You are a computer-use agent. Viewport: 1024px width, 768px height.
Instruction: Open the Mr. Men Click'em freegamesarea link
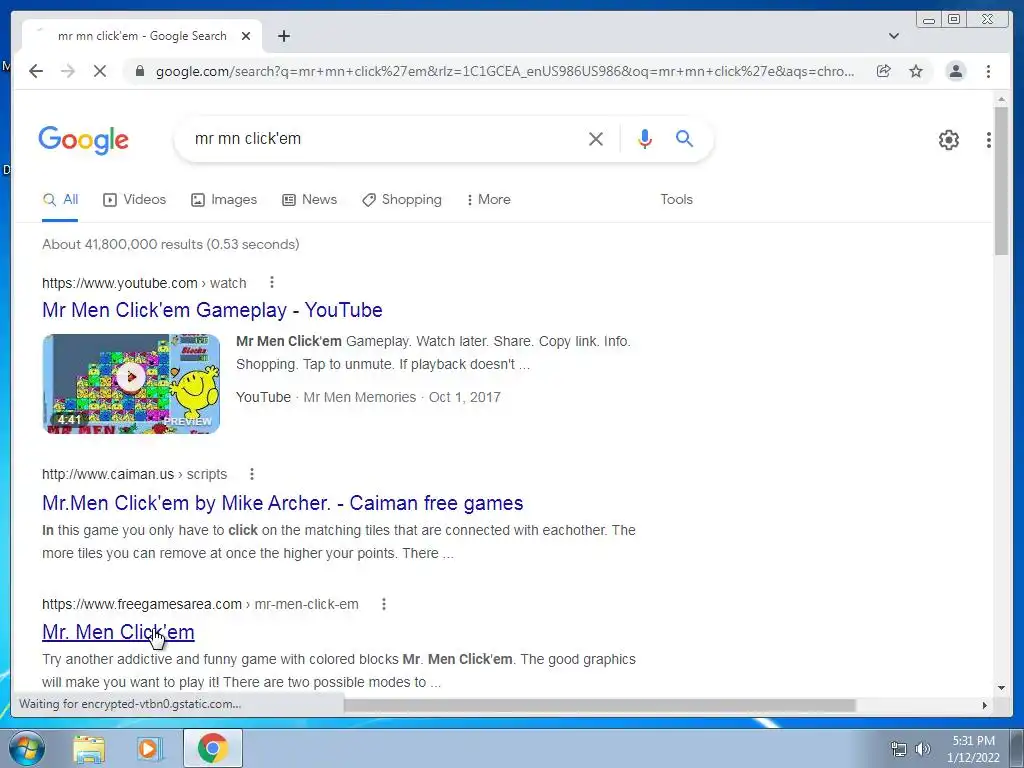pos(118,632)
